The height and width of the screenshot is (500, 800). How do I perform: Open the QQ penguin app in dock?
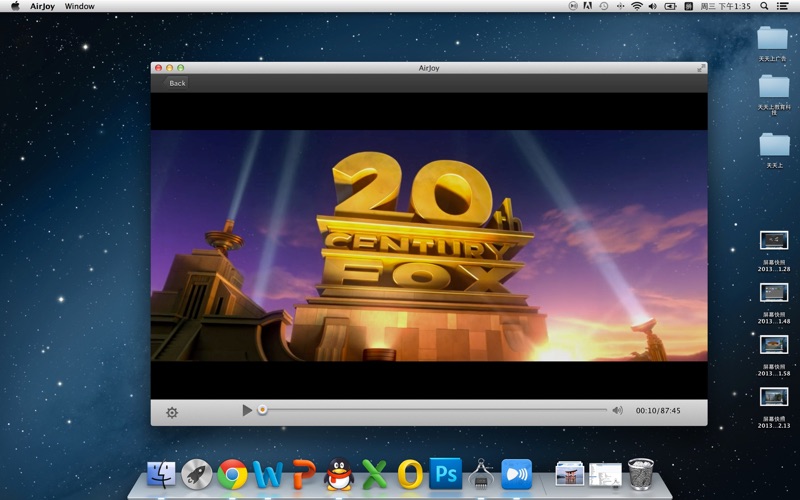click(339, 474)
